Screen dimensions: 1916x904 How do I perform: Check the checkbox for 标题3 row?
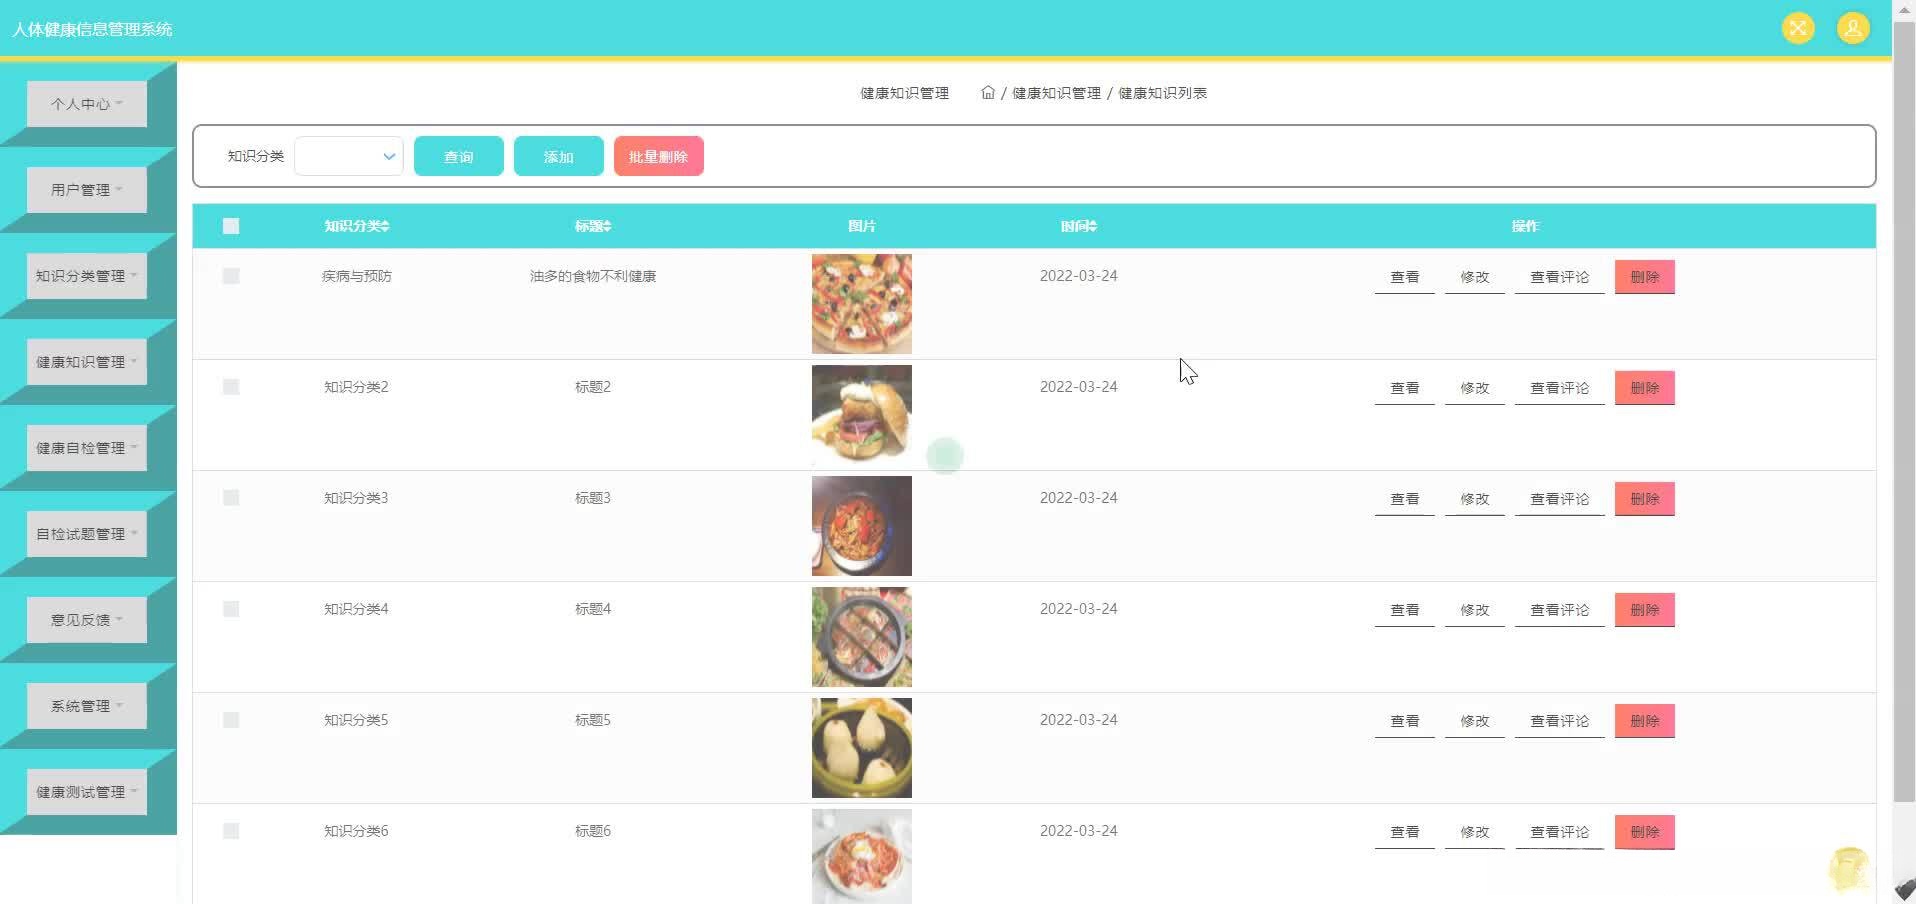[x=231, y=497]
